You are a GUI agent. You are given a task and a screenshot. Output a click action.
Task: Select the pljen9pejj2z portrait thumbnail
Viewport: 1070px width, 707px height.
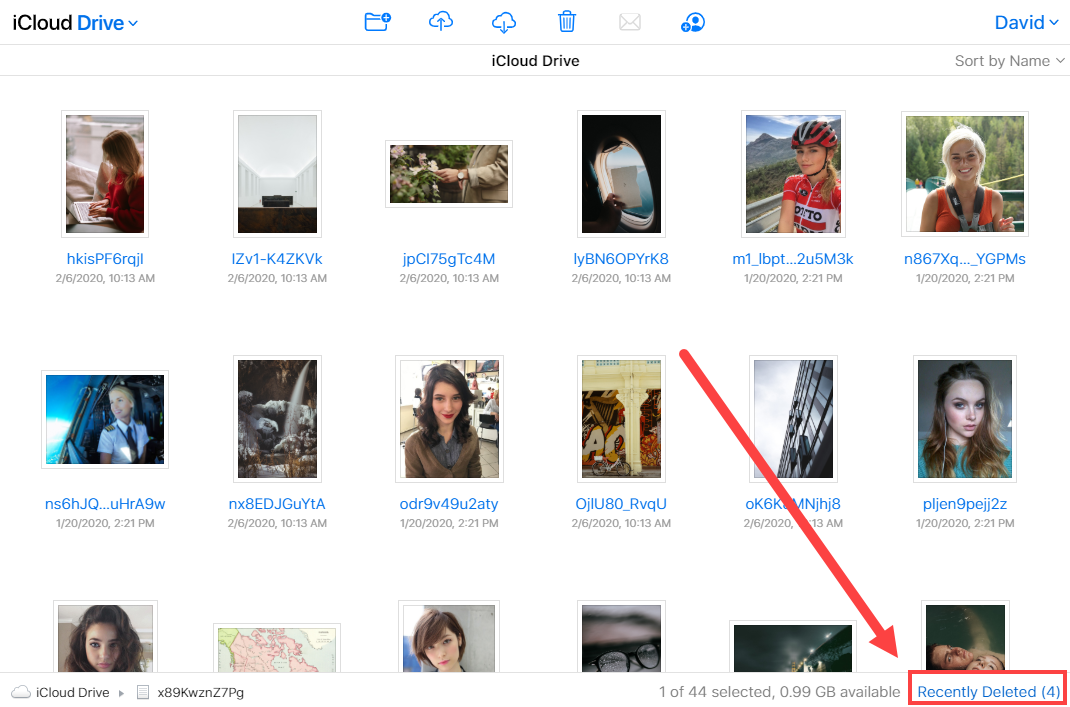coord(965,419)
